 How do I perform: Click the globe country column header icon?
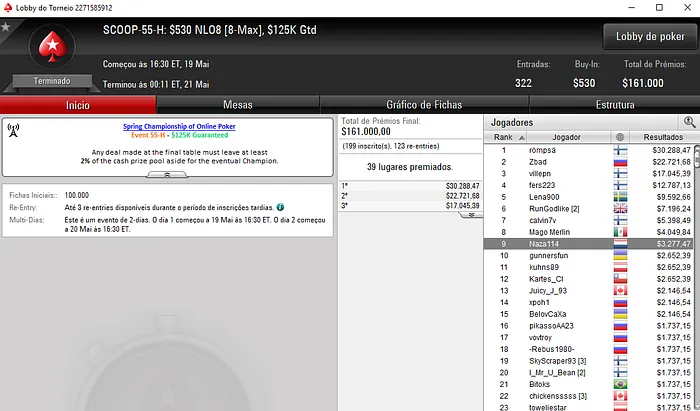[620, 137]
